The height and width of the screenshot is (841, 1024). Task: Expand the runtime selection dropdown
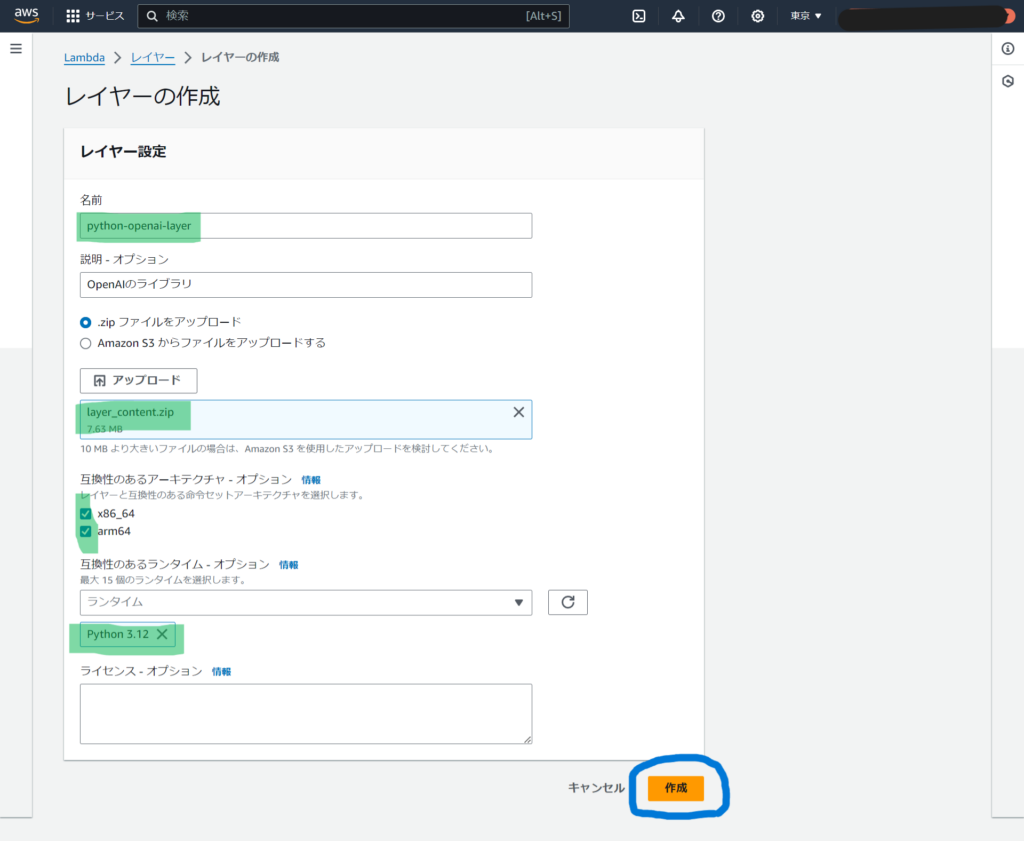coord(305,602)
